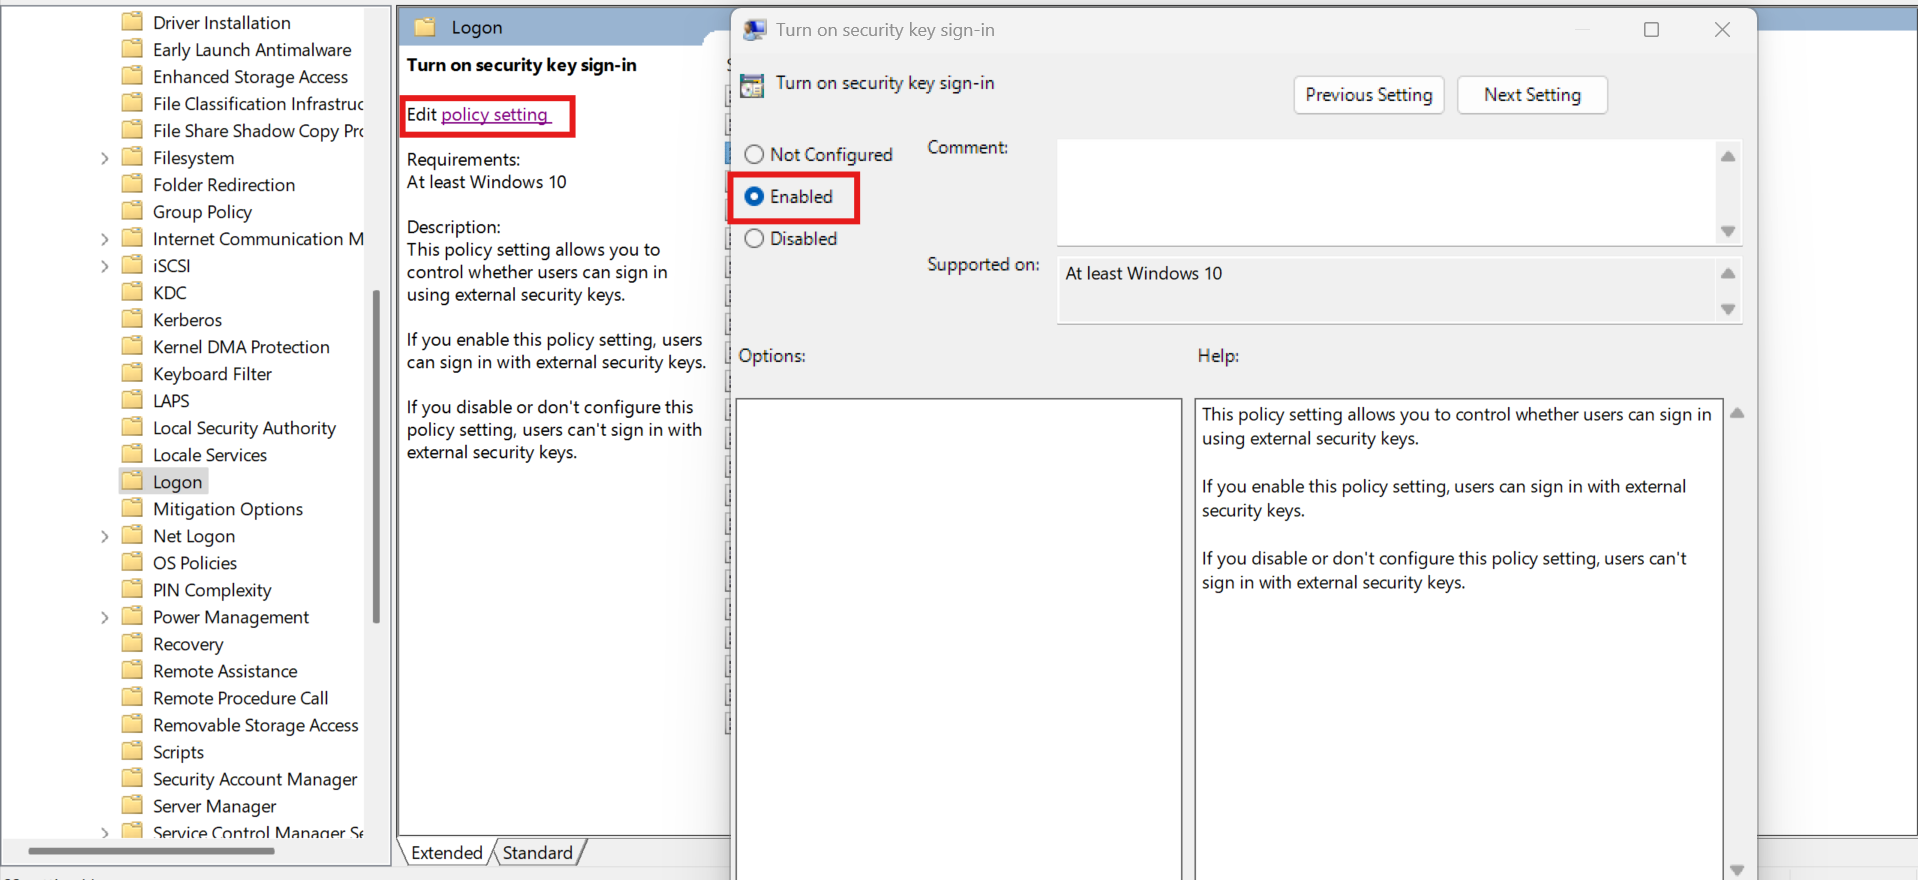Maximize the security key sign-in dialog
1918x880 pixels.
[x=1651, y=30]
